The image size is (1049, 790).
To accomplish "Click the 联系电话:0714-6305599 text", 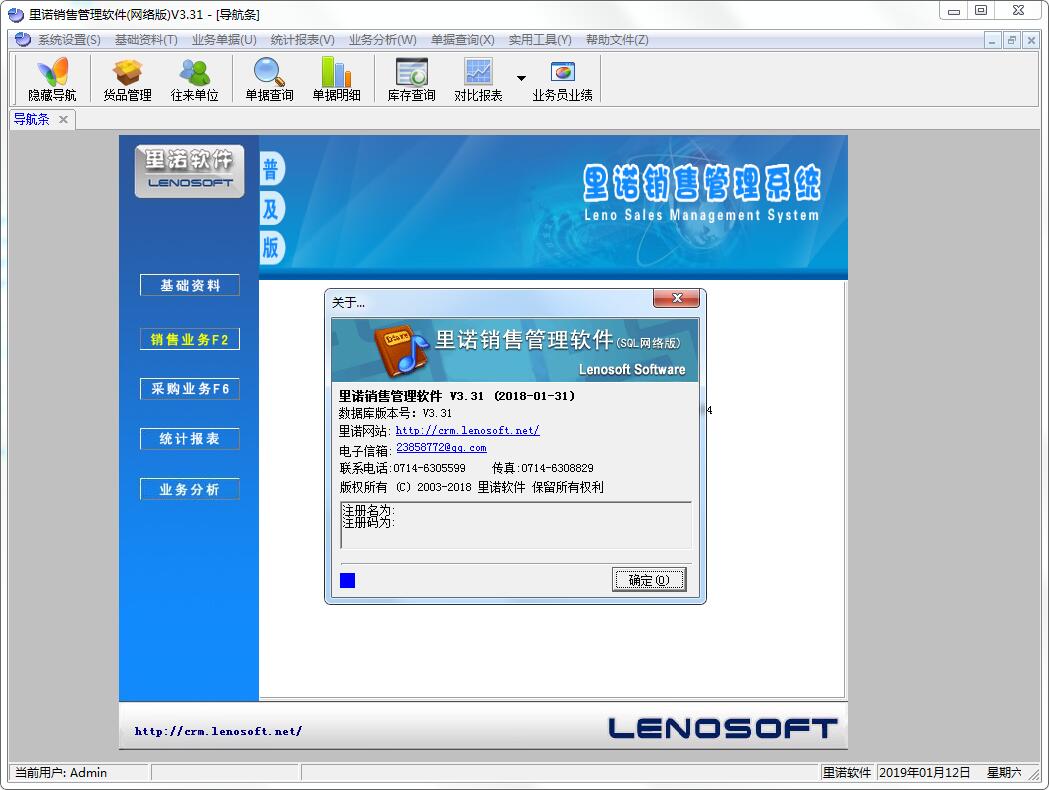I will 403,468.
